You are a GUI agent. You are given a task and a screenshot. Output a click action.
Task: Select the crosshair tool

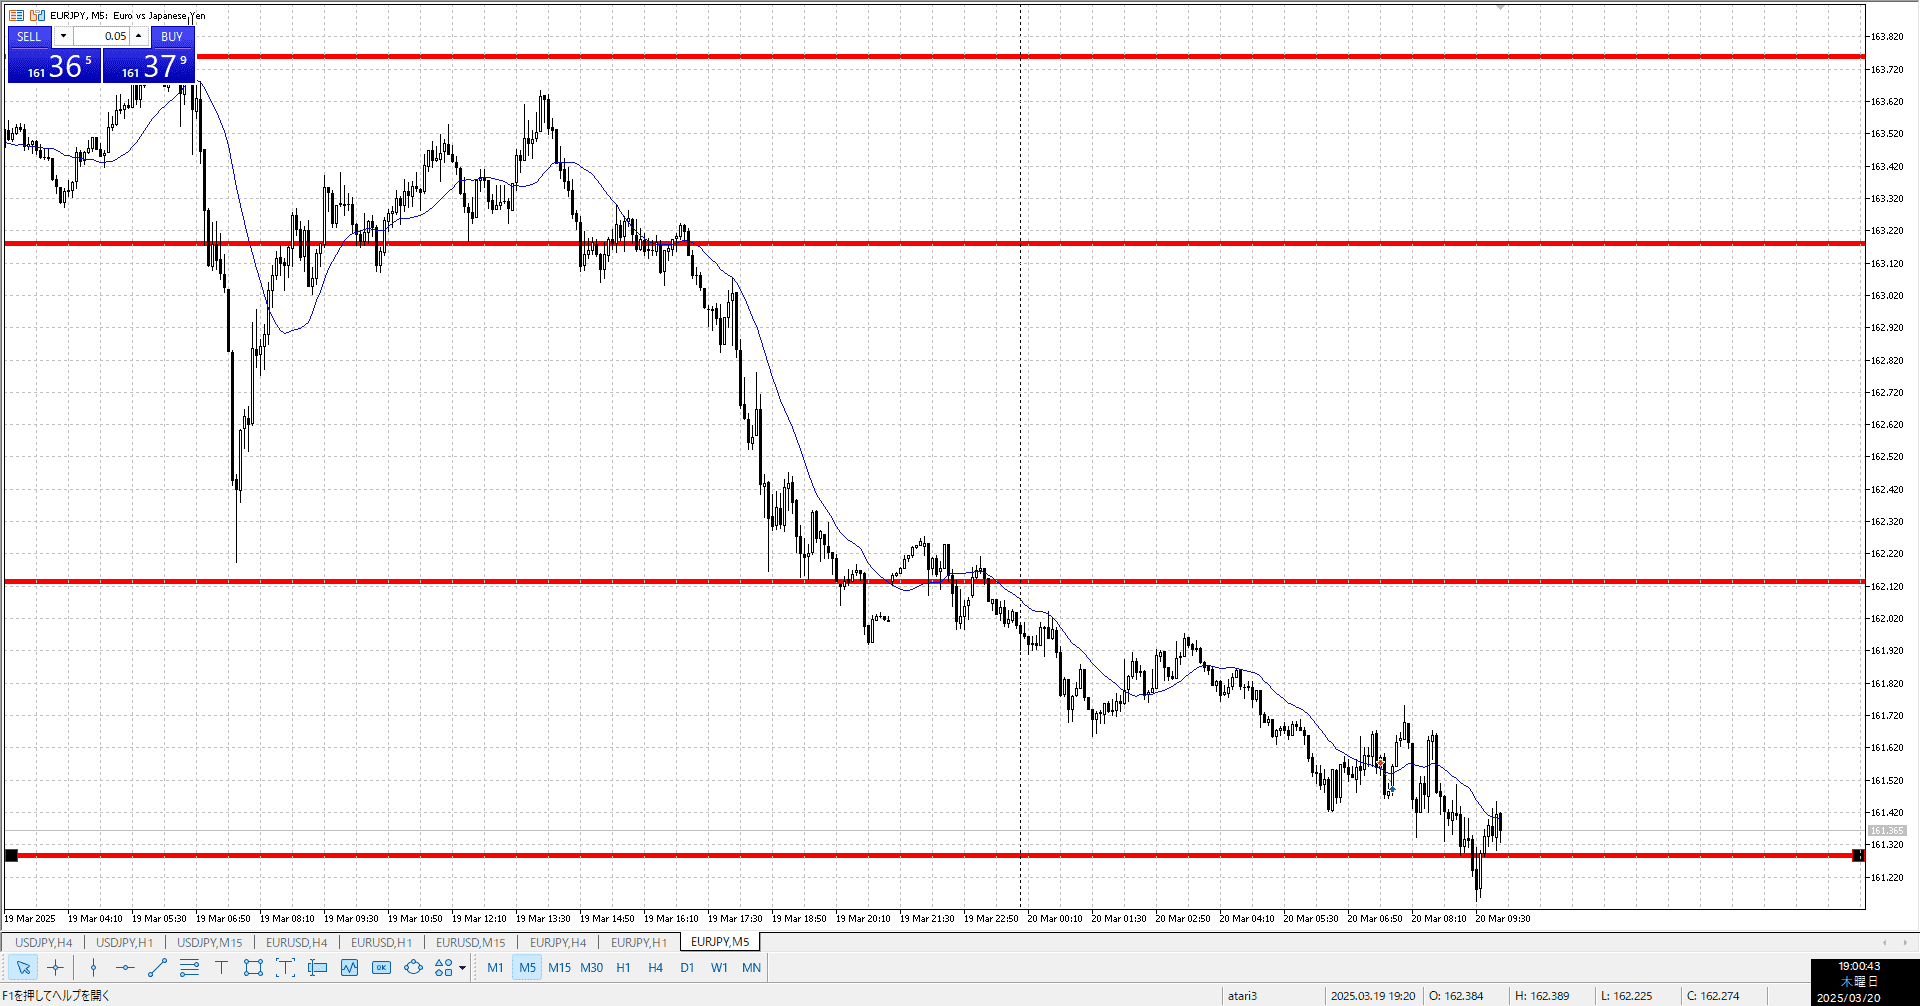pyautogui.click(x=55, y=967)
